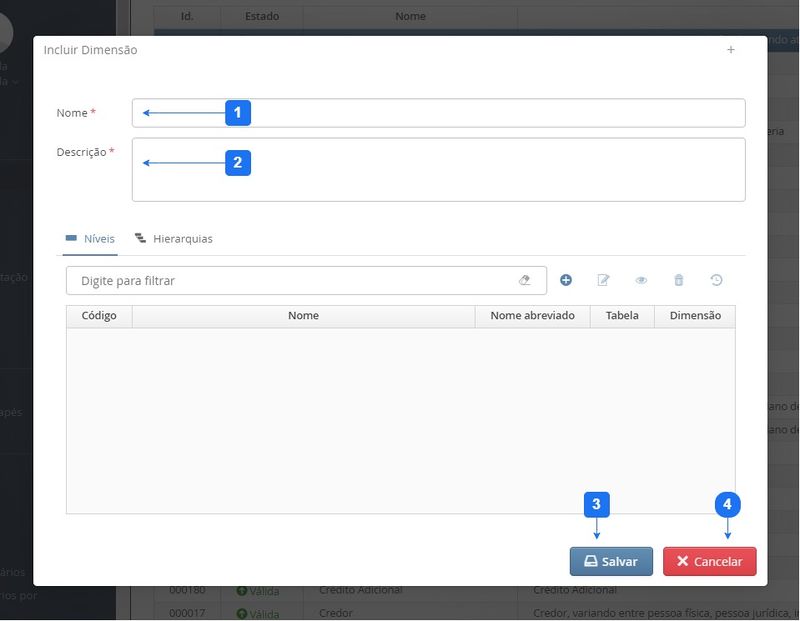
Task: Select the Níveis tab
Action: click(90, 239)
